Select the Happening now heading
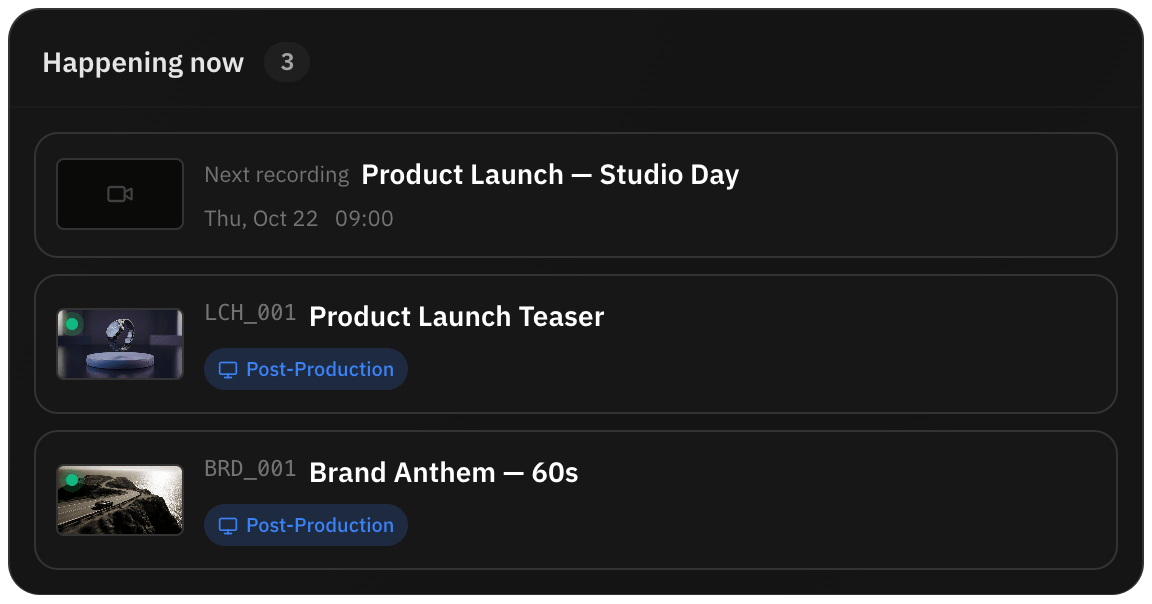The height and width of the screenshot is (604, 1152). point(143,62)
